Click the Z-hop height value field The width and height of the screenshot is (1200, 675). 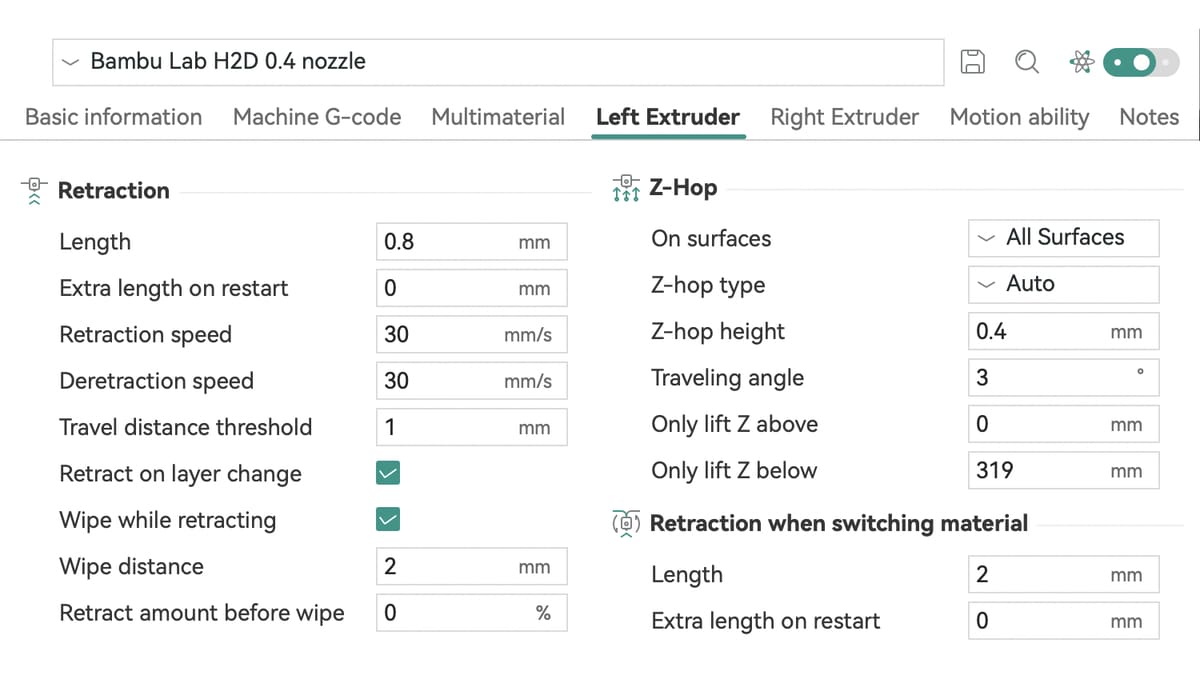pyautogui.click(x=1064, y=332)
